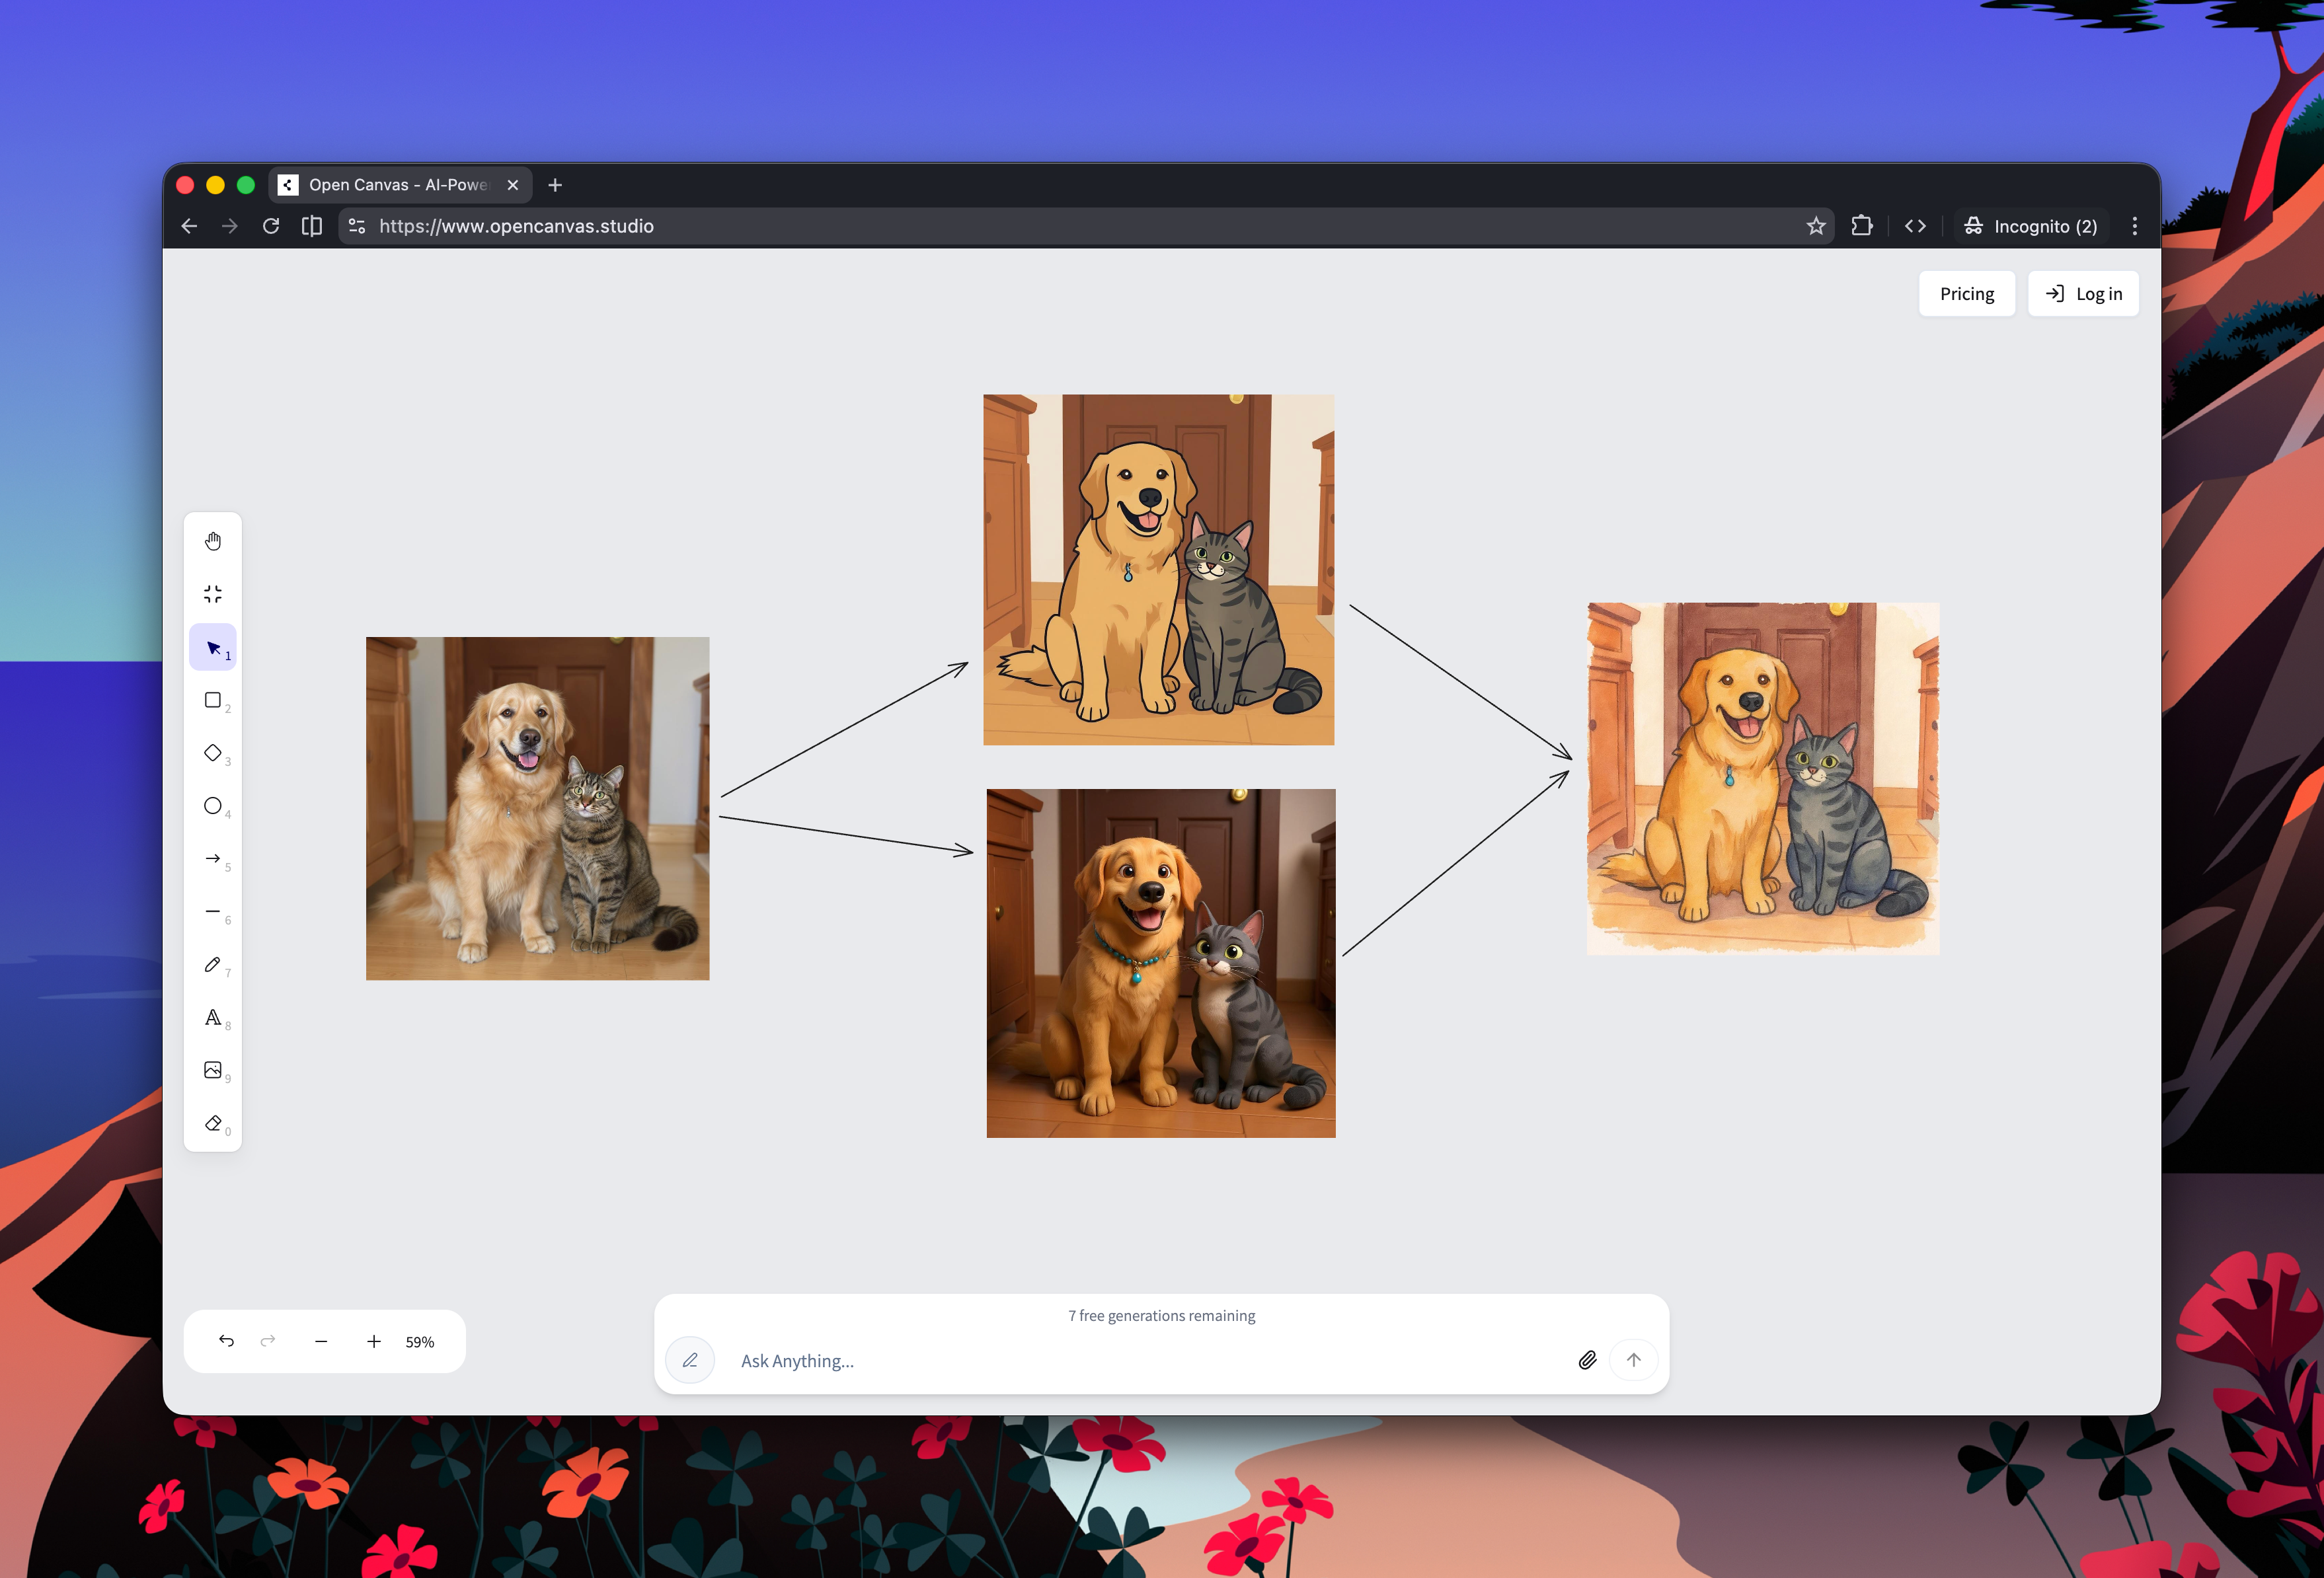
Task: Send the prompt with the up-arrow icon
Action: (1633, 1360)
